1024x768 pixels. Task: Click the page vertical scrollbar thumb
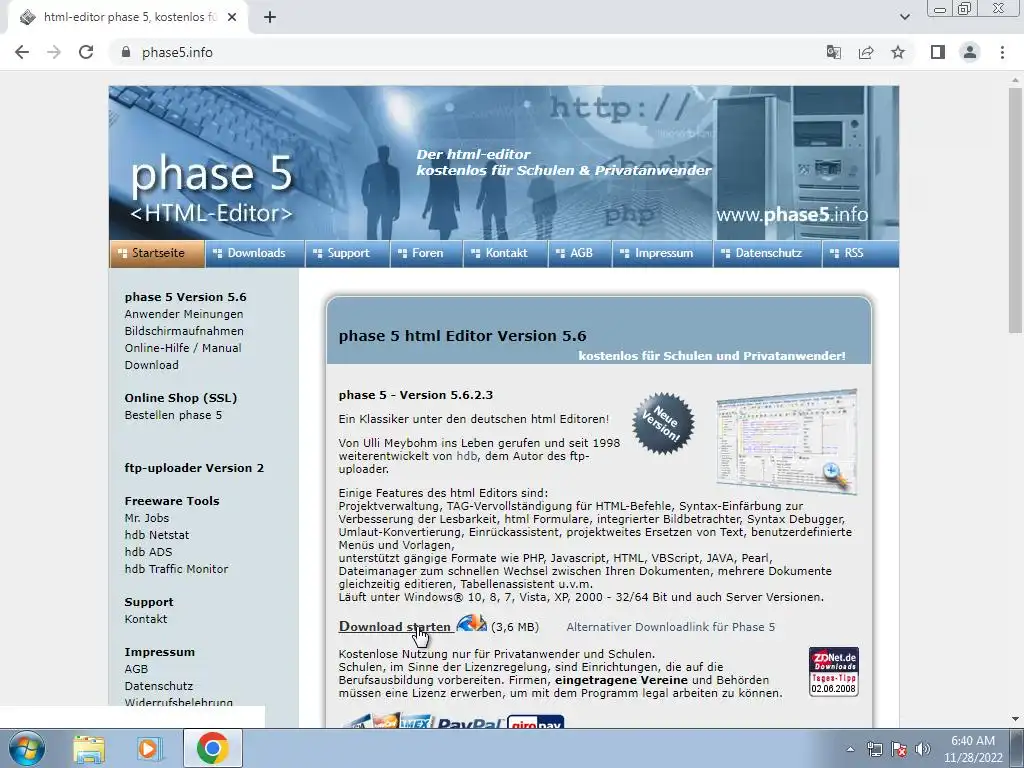click(x=1015, y=210)
